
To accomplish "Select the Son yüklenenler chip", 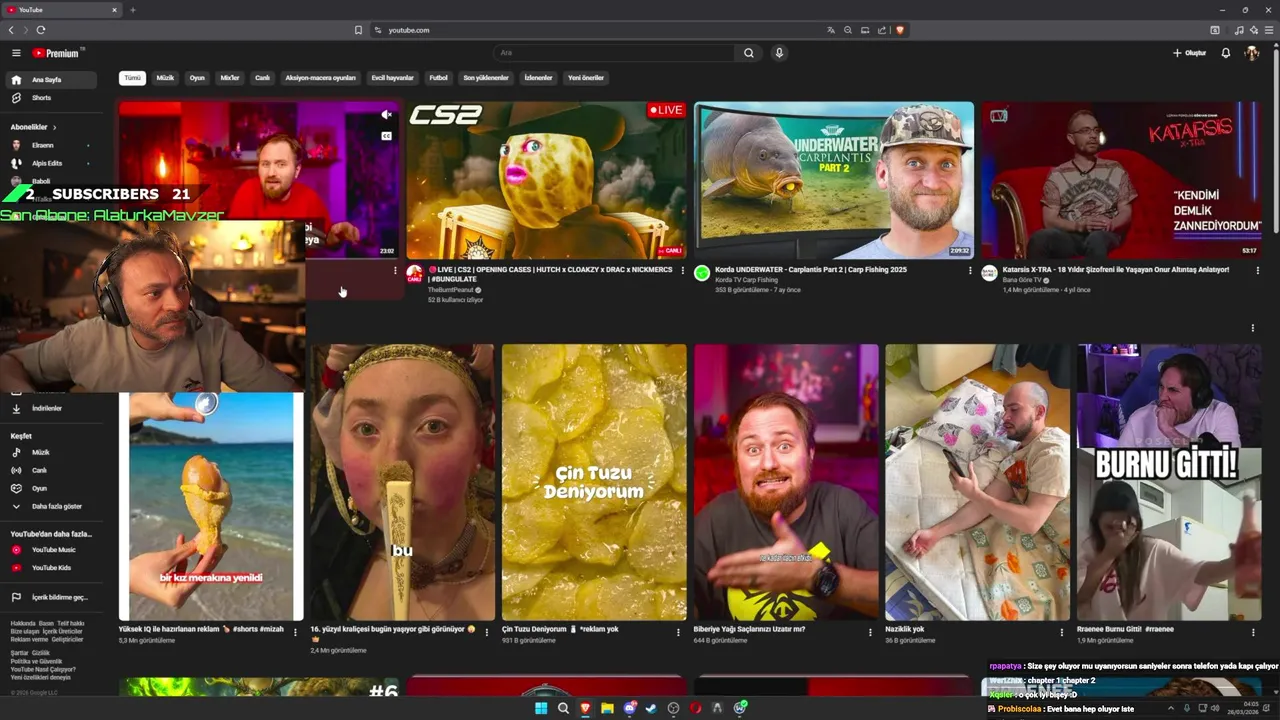I will tap(486, 78).
